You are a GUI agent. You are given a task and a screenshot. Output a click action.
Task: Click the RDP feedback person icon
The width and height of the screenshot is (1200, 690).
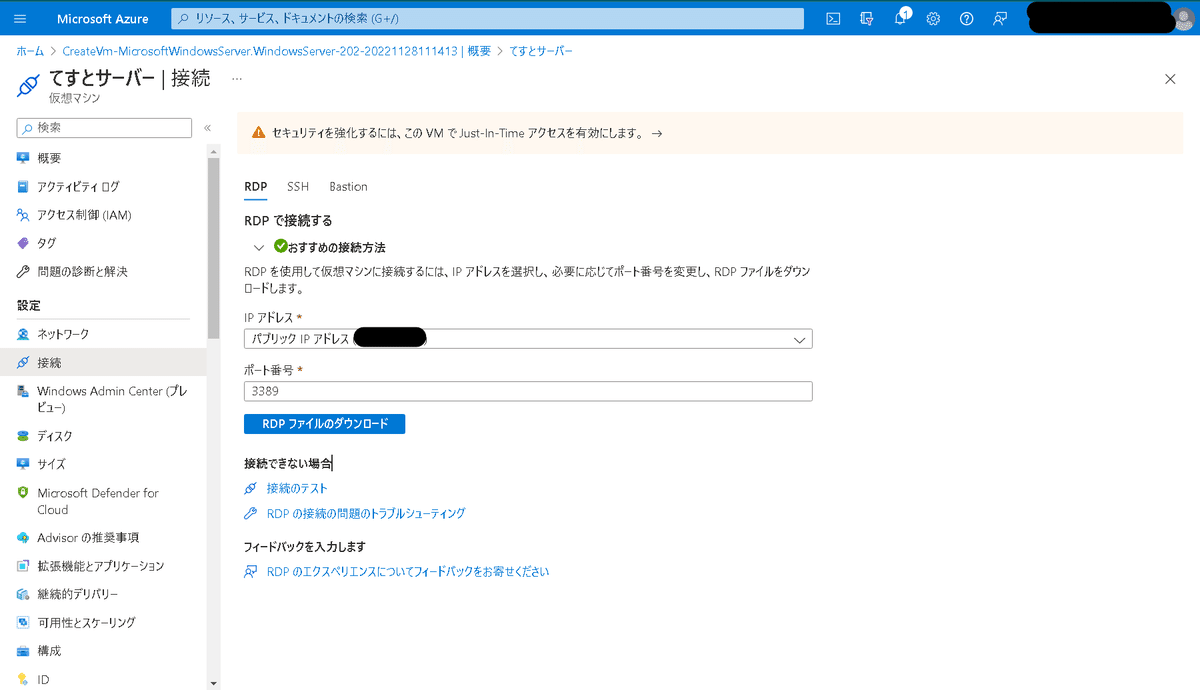click(250, 572)
